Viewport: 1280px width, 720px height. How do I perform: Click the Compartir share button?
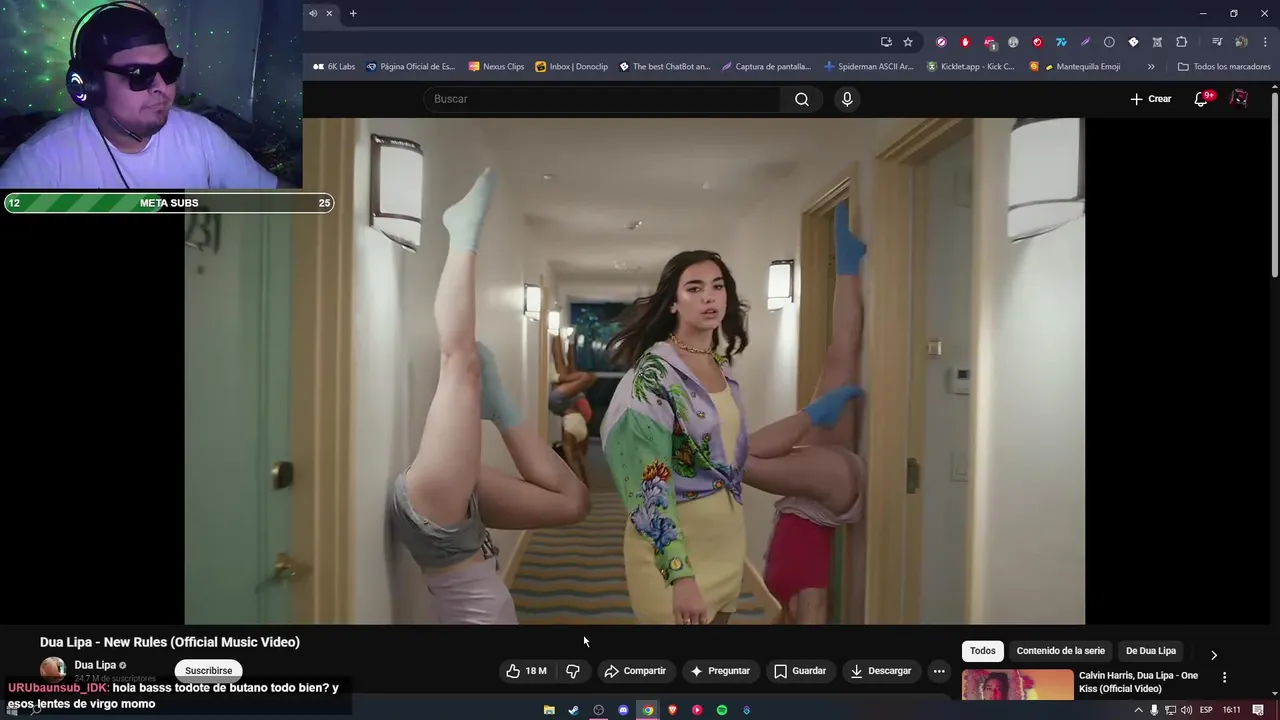click(x=635, y=671)
